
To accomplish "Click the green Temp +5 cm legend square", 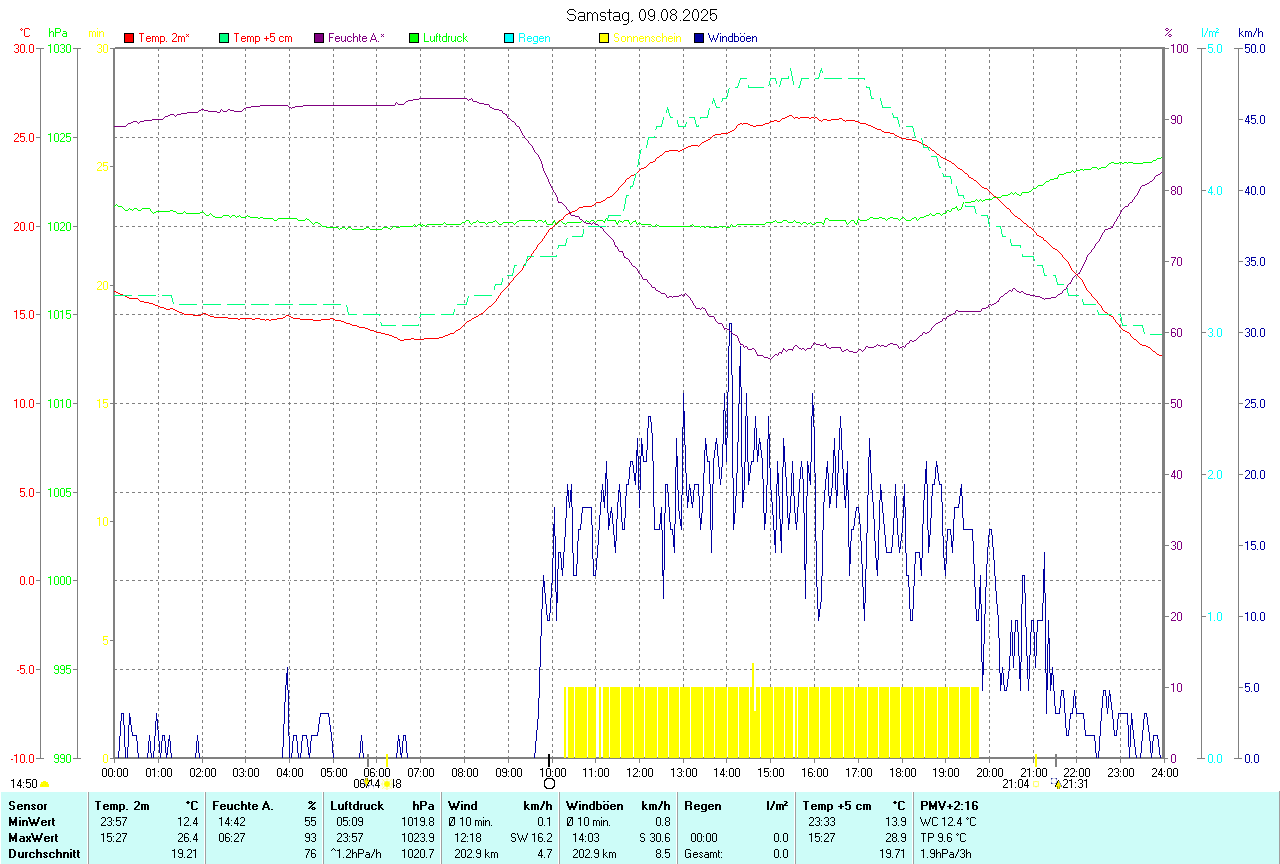I will pos(224,38).
